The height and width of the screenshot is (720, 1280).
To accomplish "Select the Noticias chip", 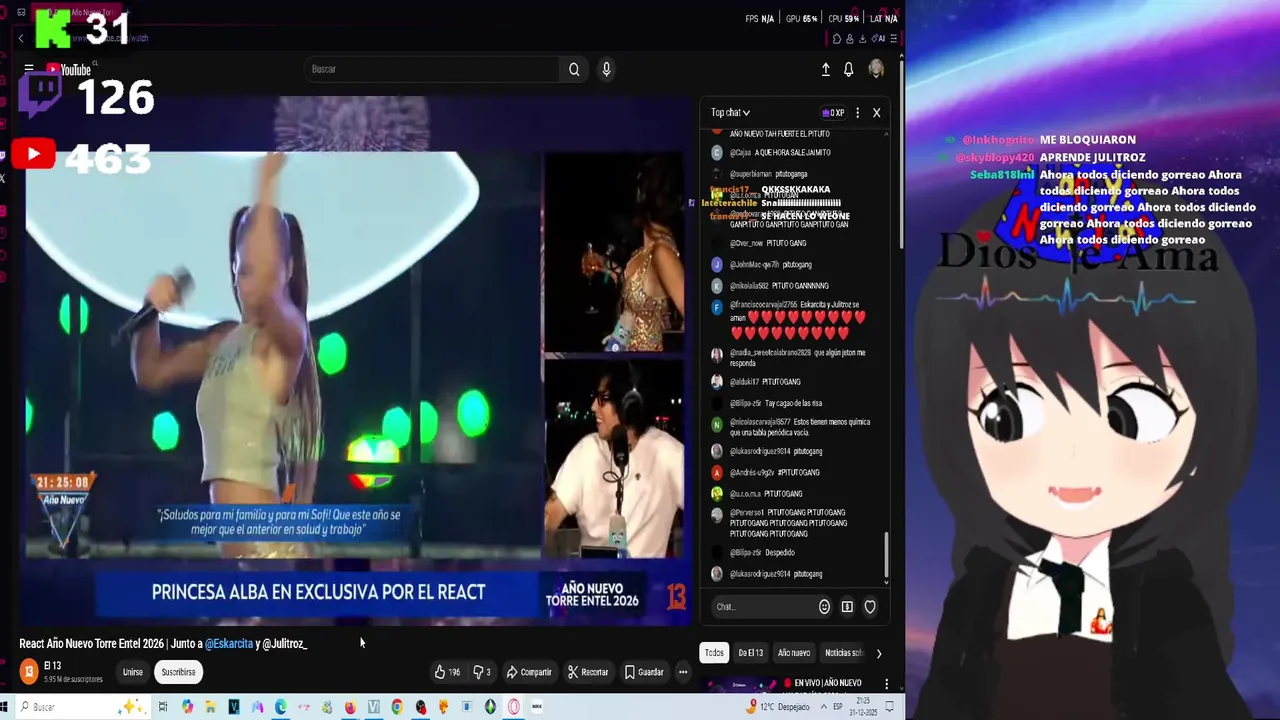I will 843,653.
